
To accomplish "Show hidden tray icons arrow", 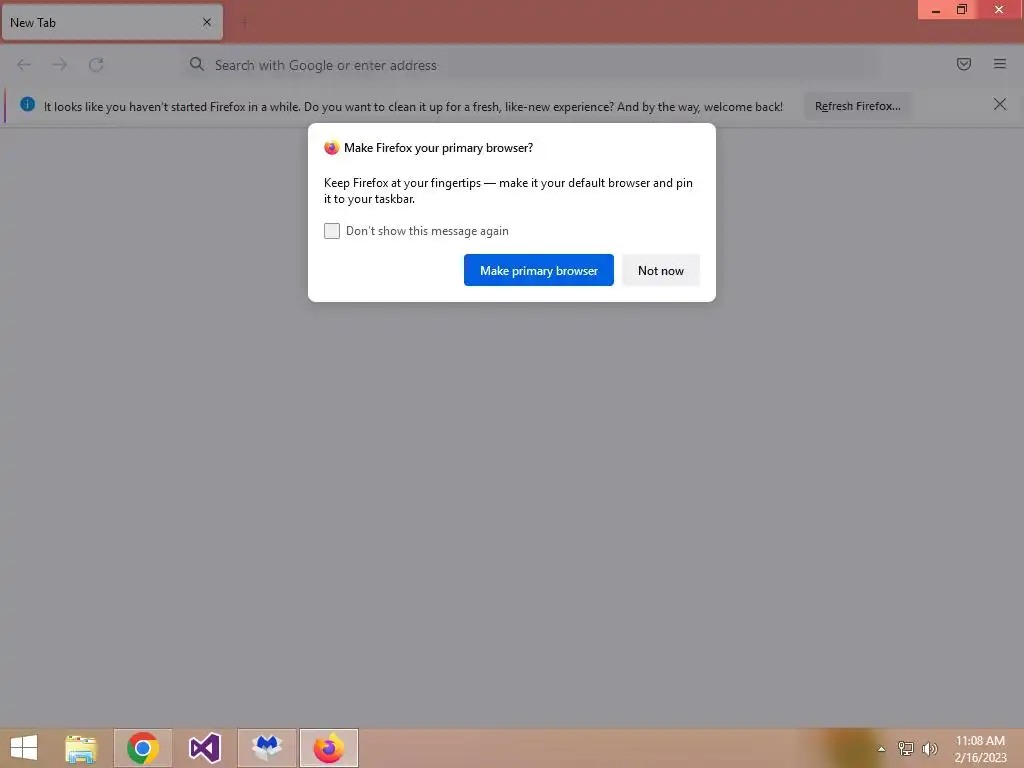I will [x=881, y=749].
